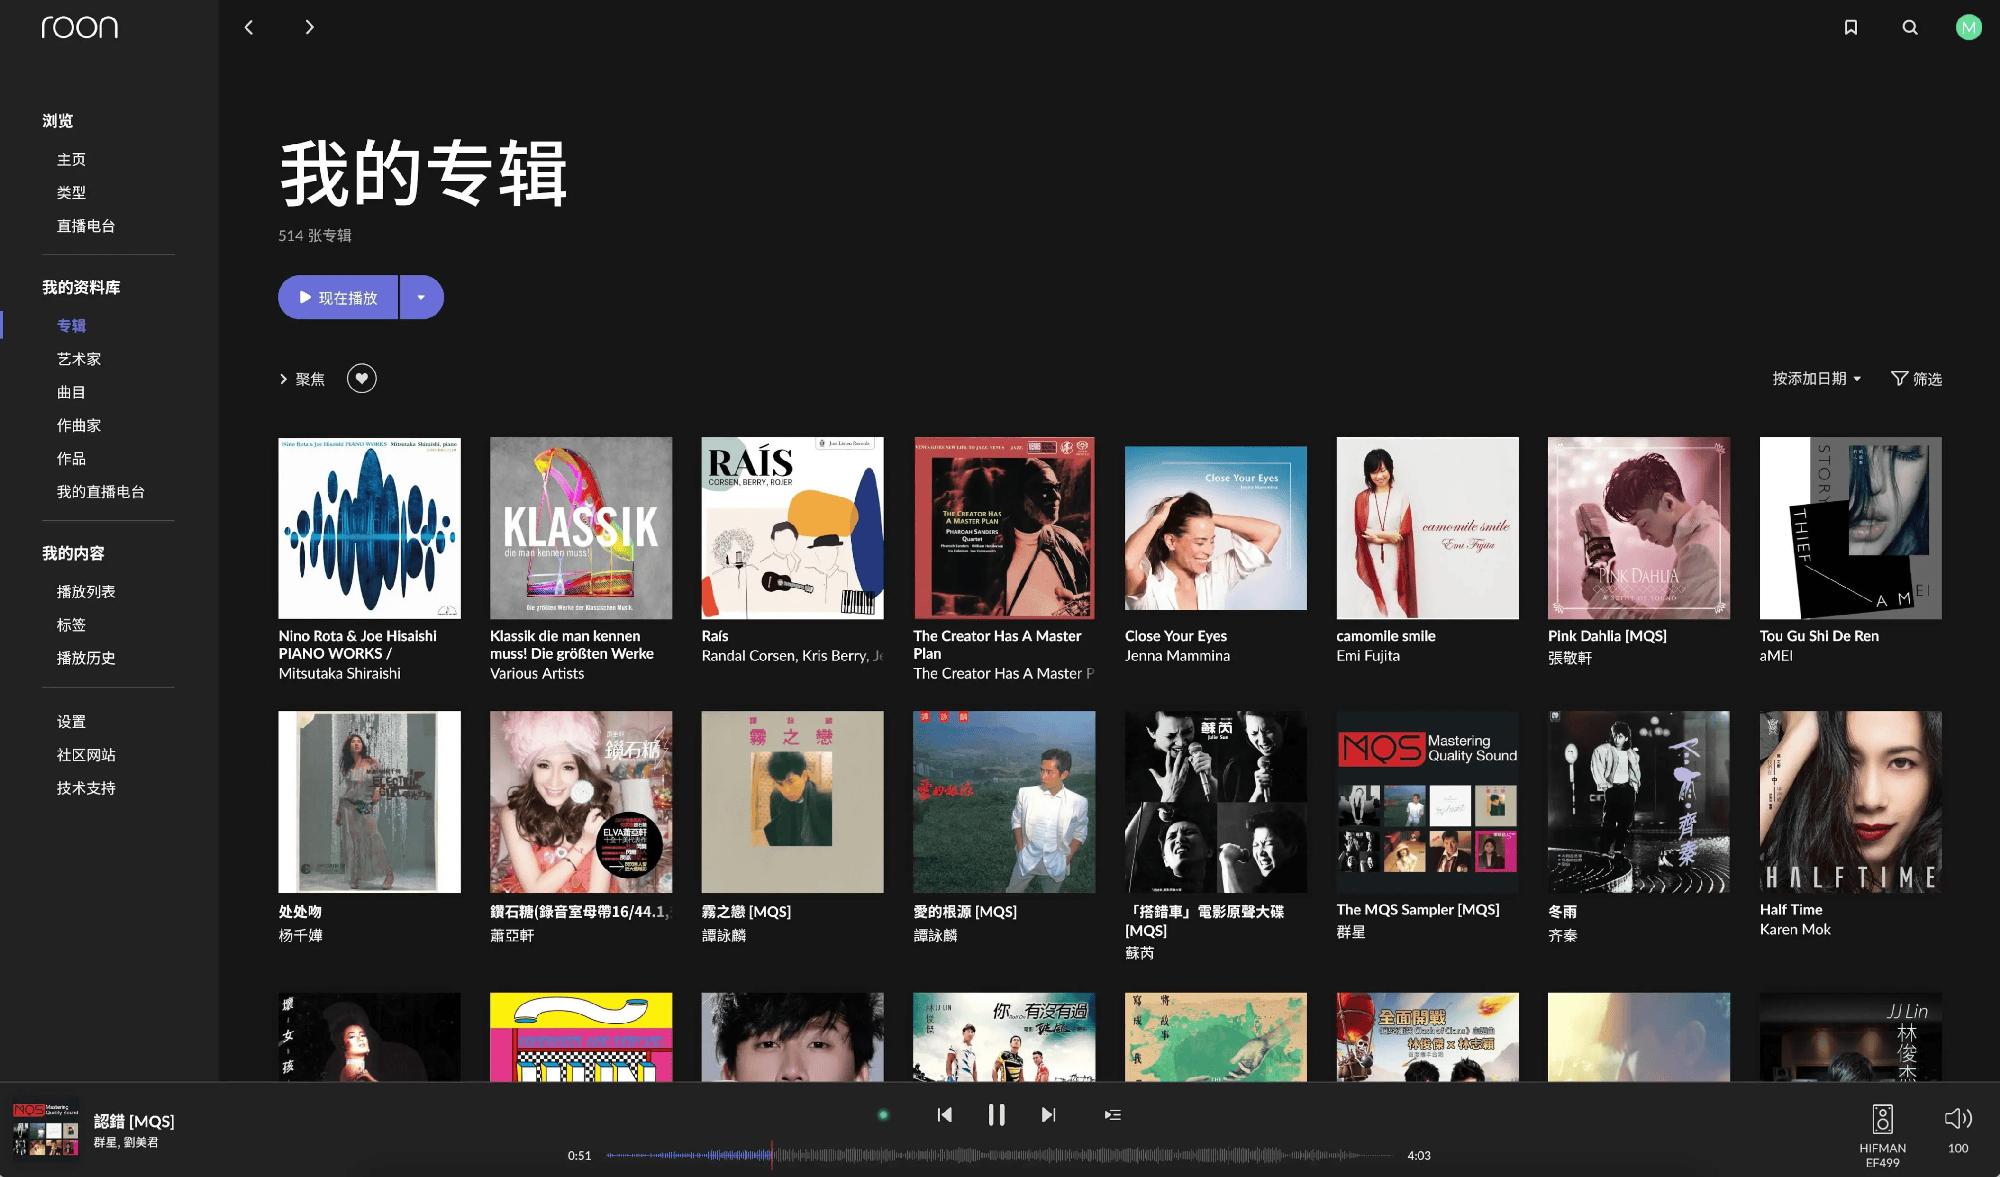Click the search icon
Image resolution: width=2000 pixels, height=1177 pixels.
tap(1909, 25)
